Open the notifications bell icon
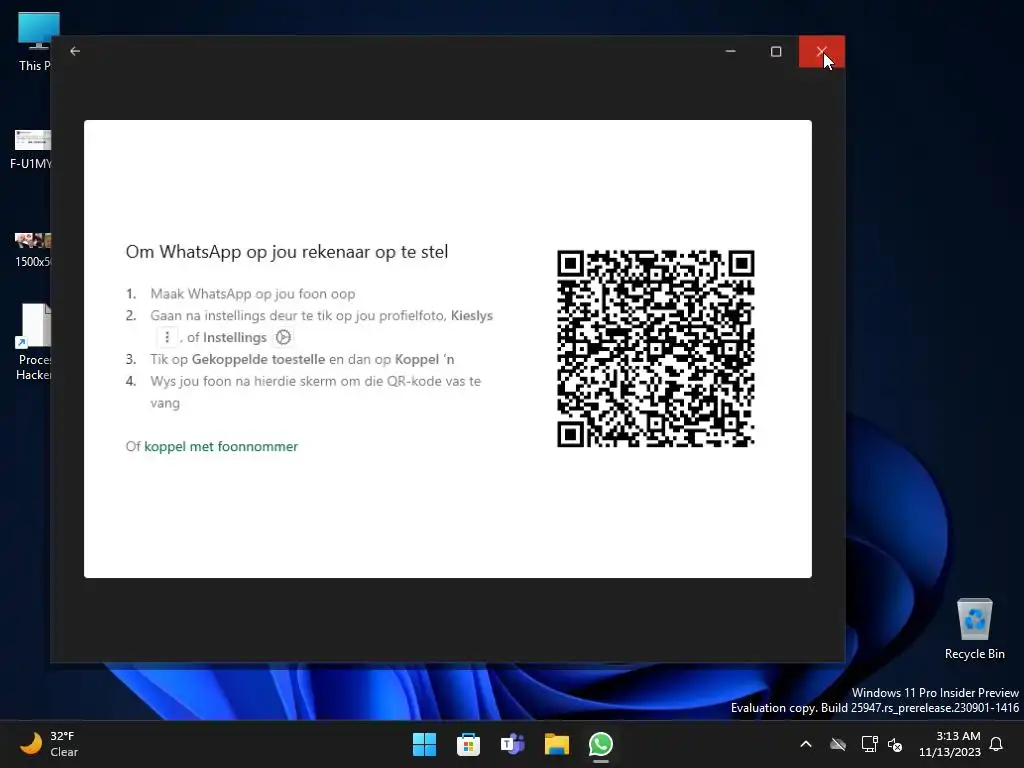Screen dimensions: 1024x768 tap(997, 744)
